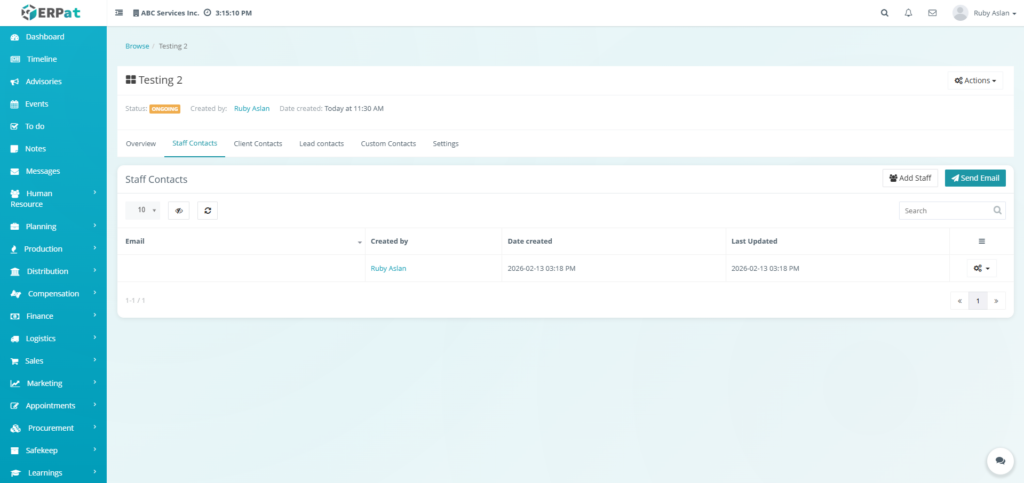Toggle column visibility eye button
The width and height of the screenshot is (1024, 483).
[179, 210]
